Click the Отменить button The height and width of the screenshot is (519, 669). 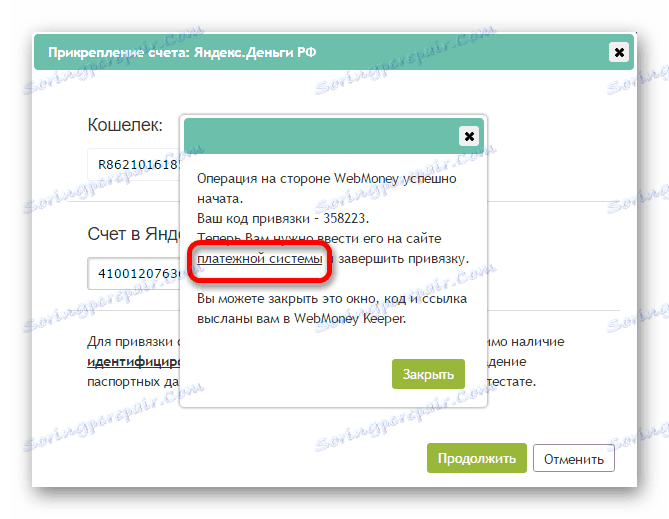click(573, 458)
